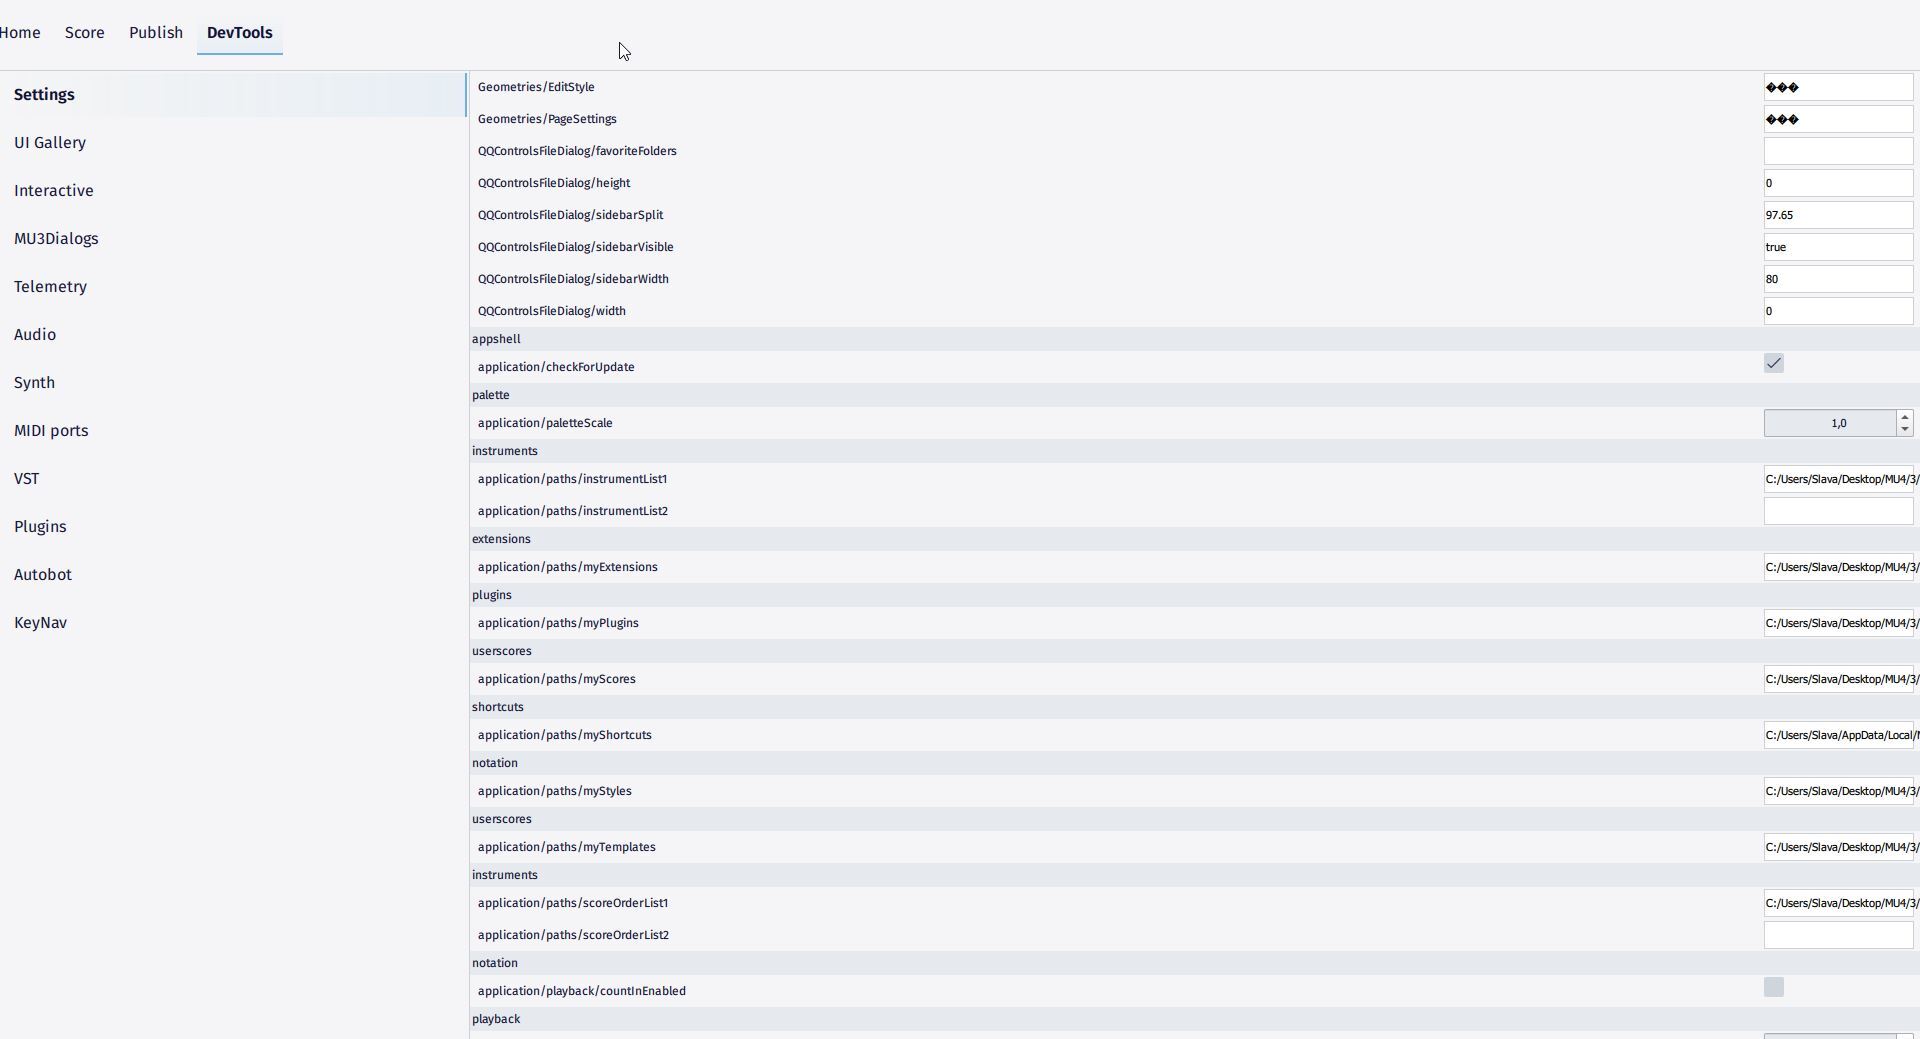The width and height of the screenshot is (1920, 1039).
Task: Open the Autobot section
Action: point(44,574)
